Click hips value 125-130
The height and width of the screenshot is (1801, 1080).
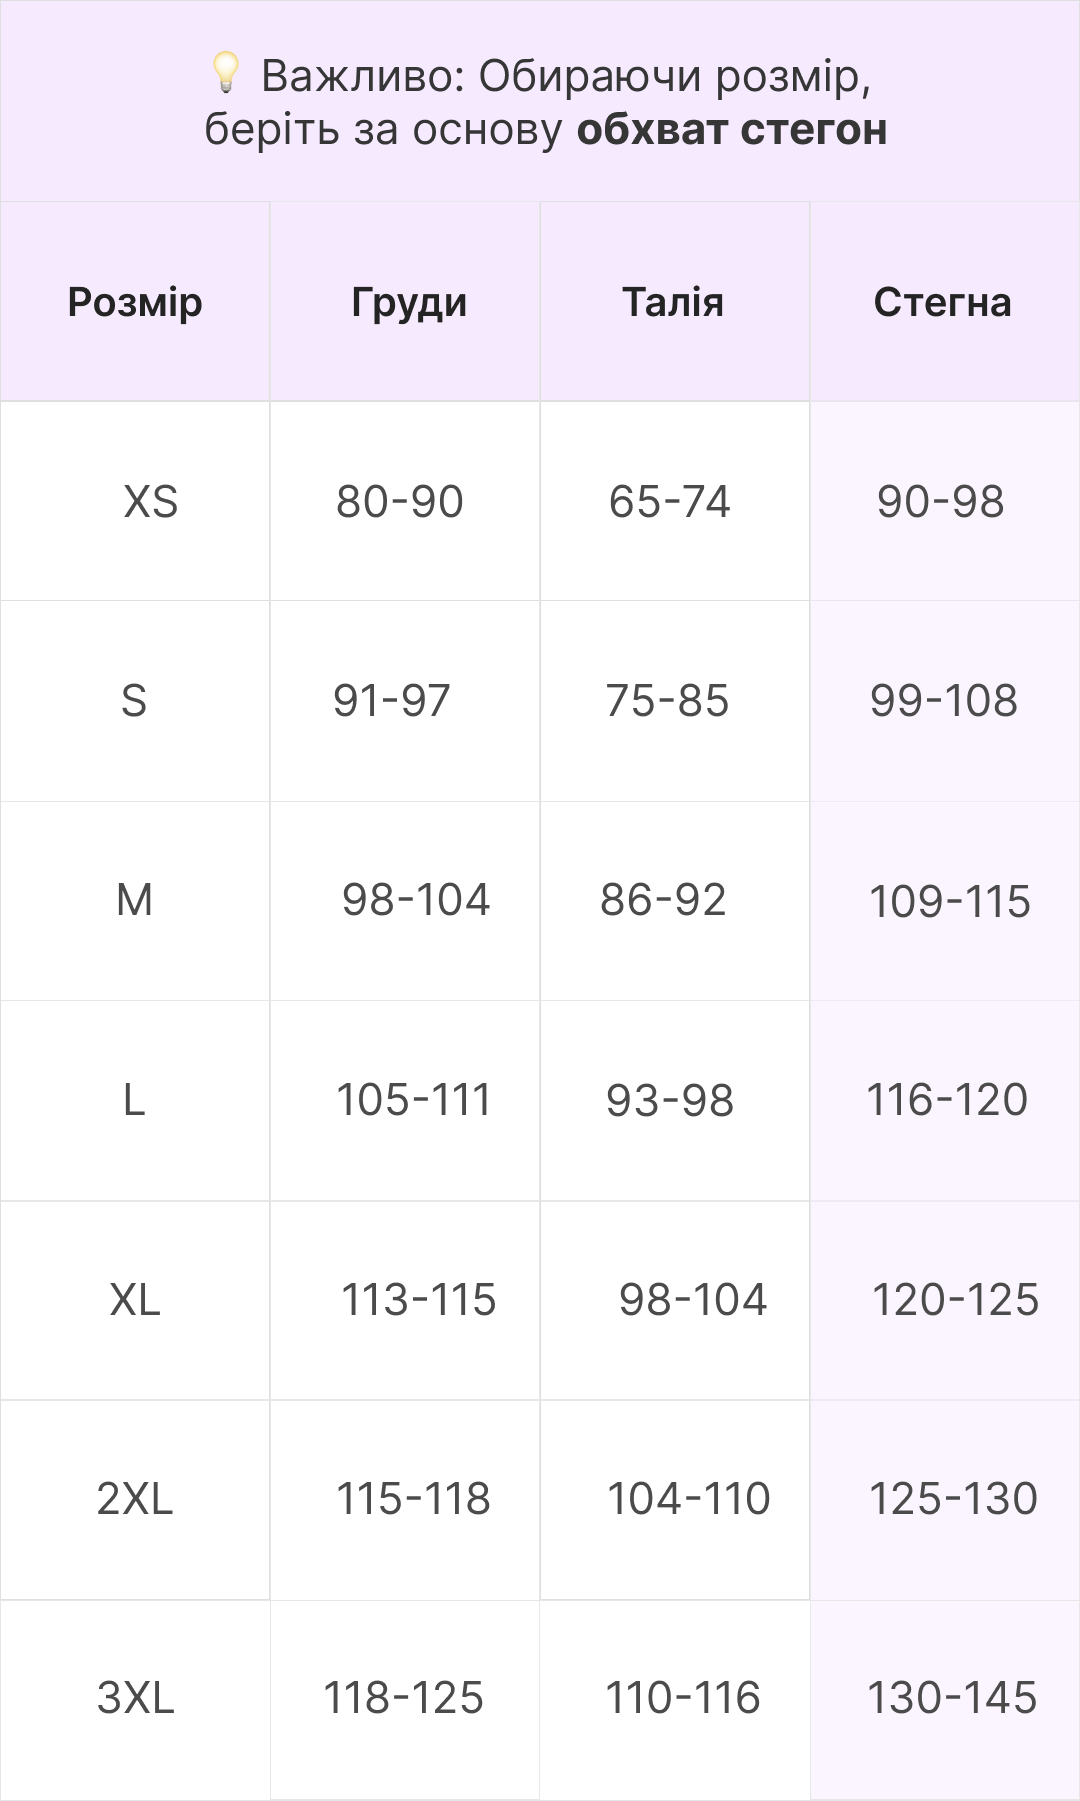pyautogui.click(x=953, y=1499)
